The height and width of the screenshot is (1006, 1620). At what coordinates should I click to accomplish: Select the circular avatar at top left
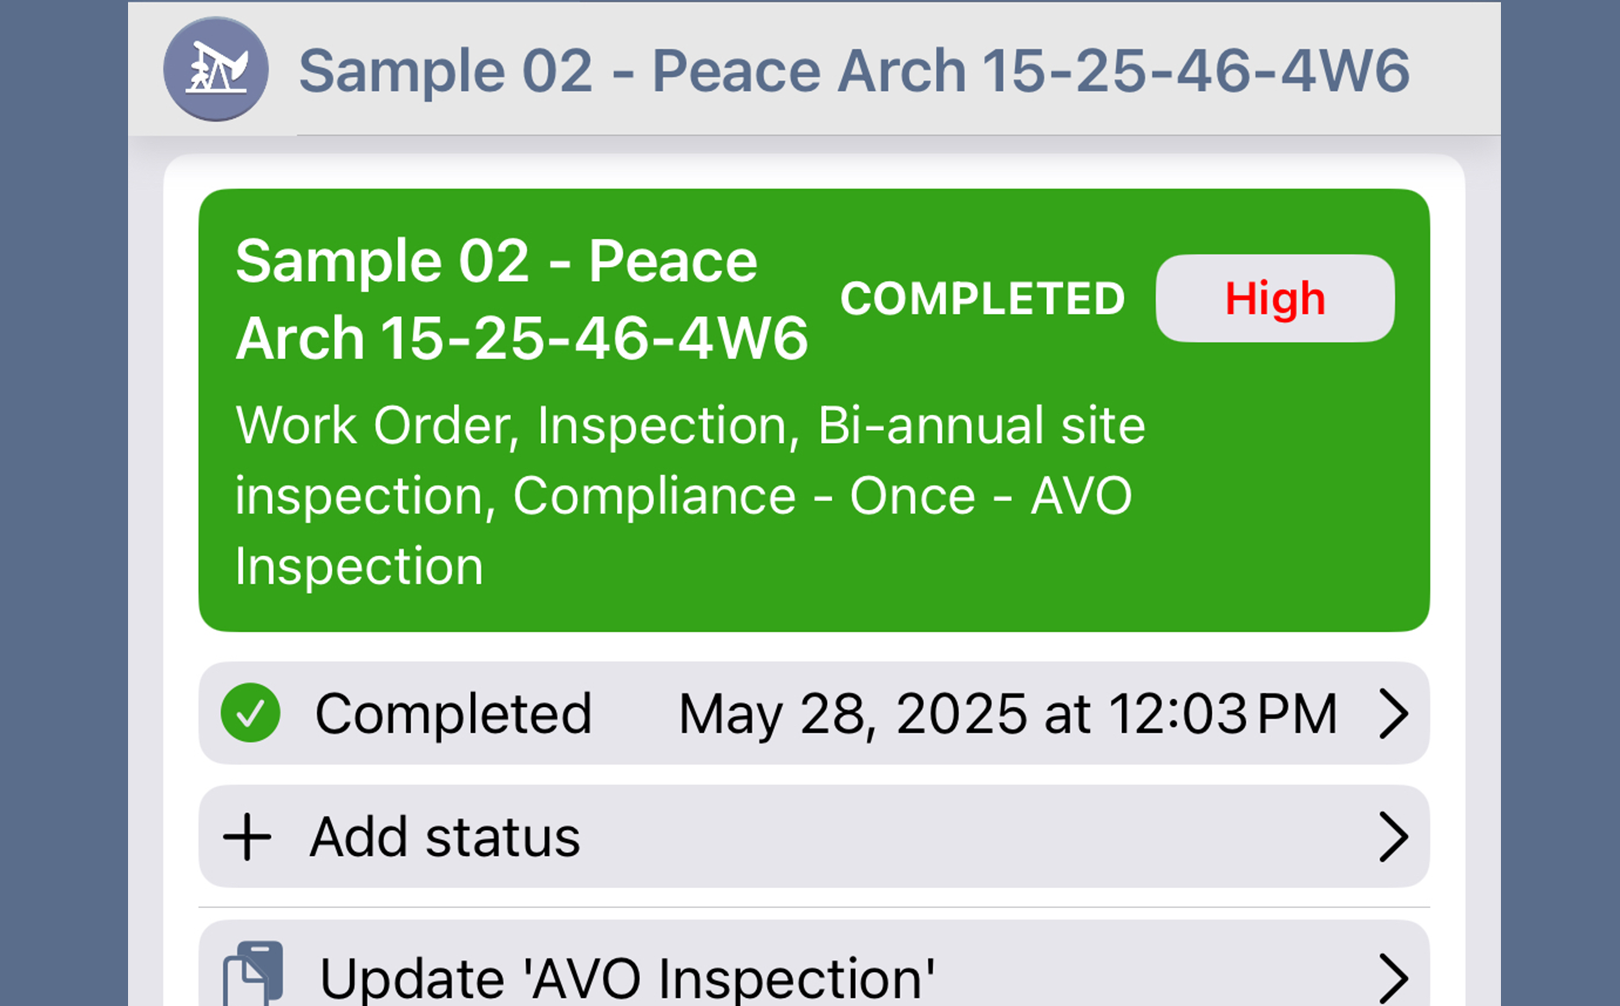coord(216,68)
